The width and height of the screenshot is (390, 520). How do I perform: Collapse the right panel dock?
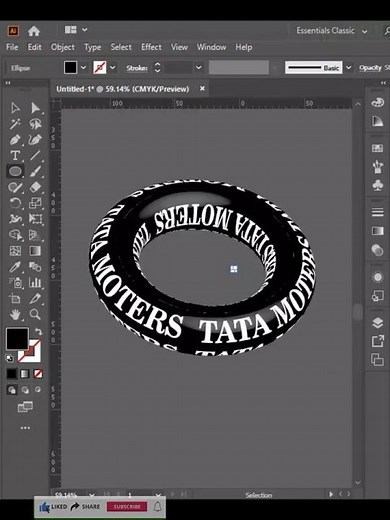pyautogui.click(x=383, y=83)
